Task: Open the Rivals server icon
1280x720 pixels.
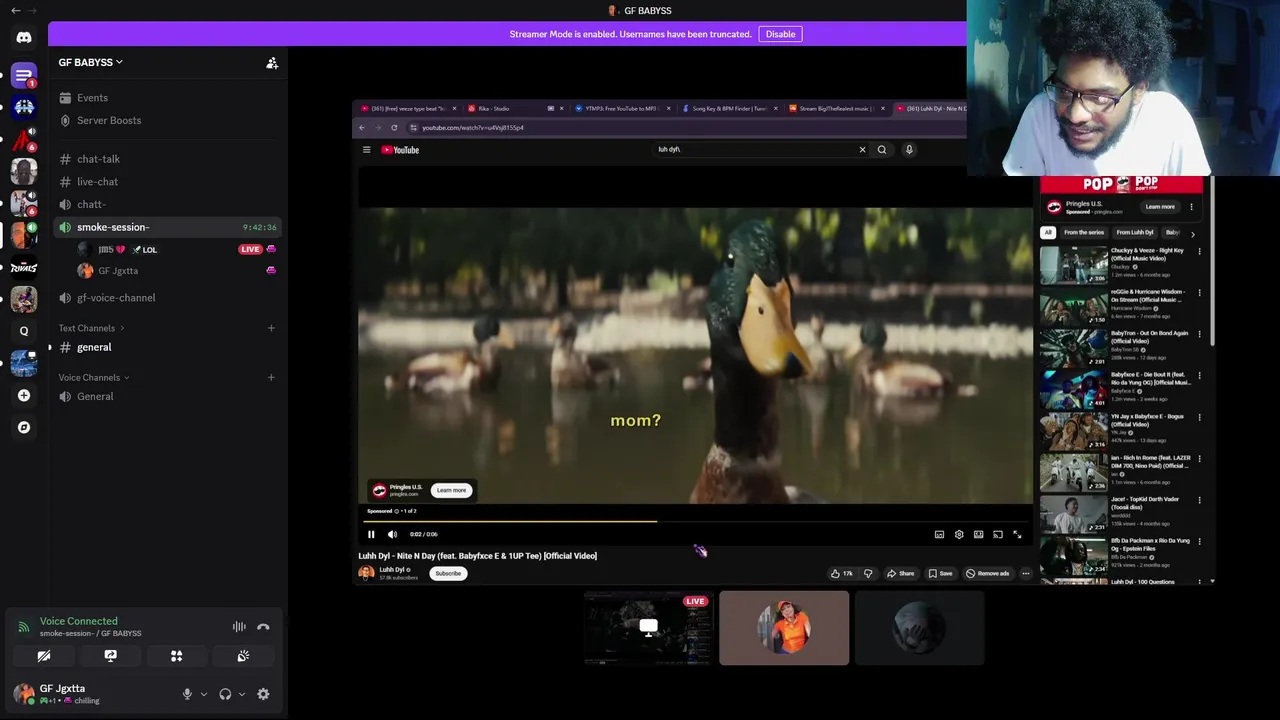Action: [x=24, y=267]
